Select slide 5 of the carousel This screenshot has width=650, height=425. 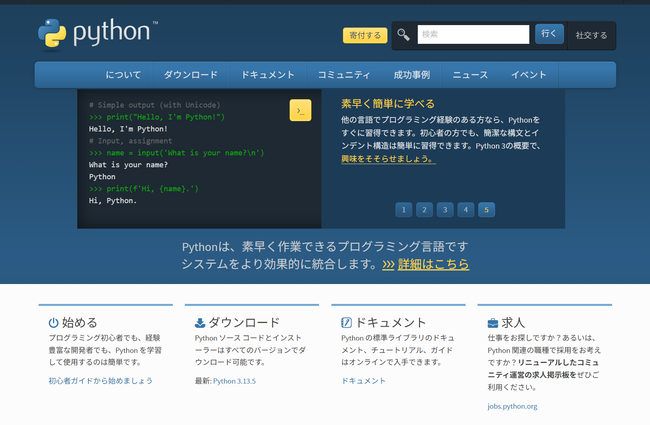486,210
